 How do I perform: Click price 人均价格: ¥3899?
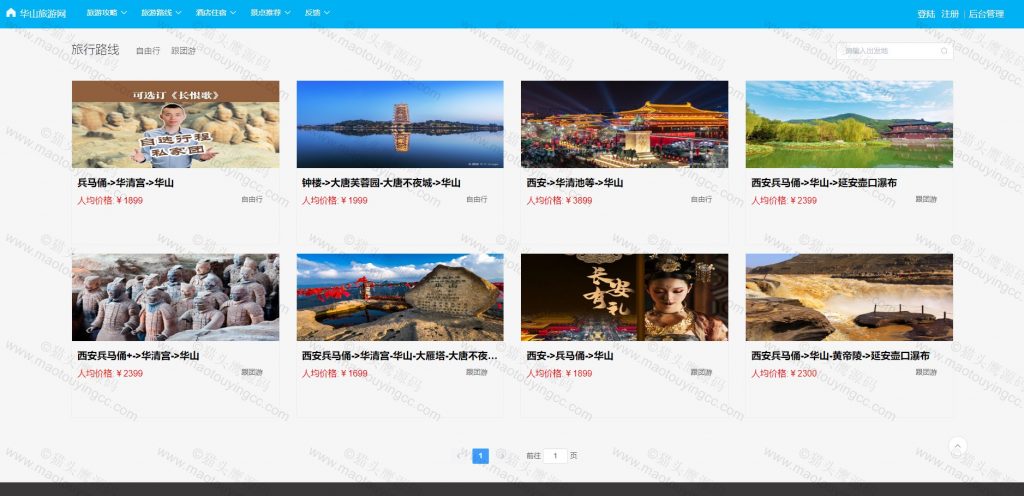tap(559, 200)
